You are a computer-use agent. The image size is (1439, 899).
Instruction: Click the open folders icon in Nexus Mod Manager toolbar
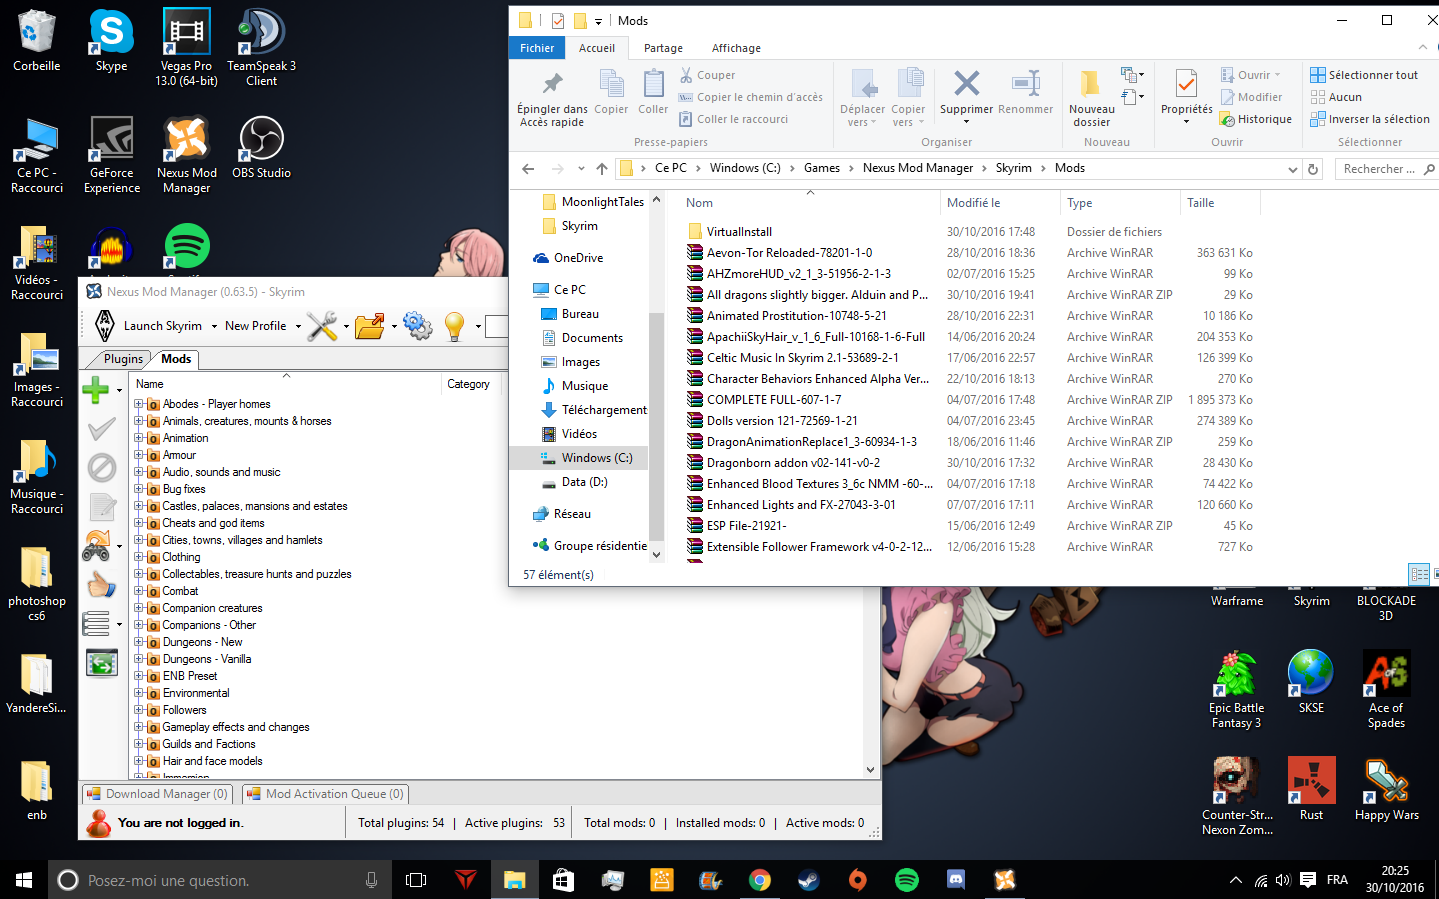pos(369,326)
